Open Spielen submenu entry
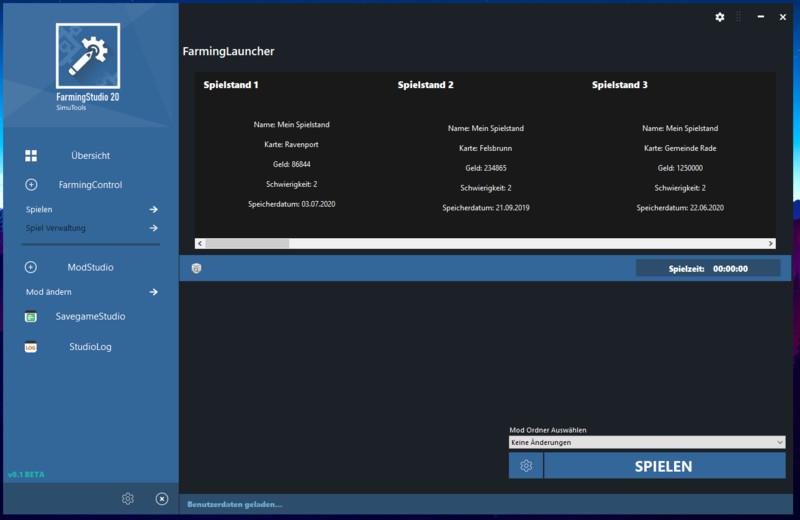 tap(91, 210)
